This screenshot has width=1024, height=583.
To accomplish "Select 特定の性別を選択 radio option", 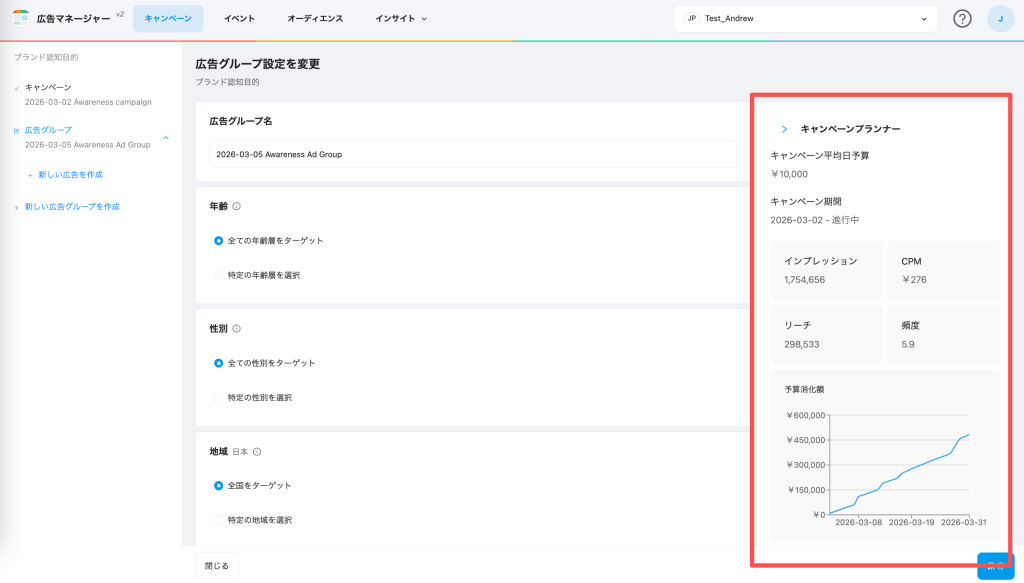I will click(219, 397).
